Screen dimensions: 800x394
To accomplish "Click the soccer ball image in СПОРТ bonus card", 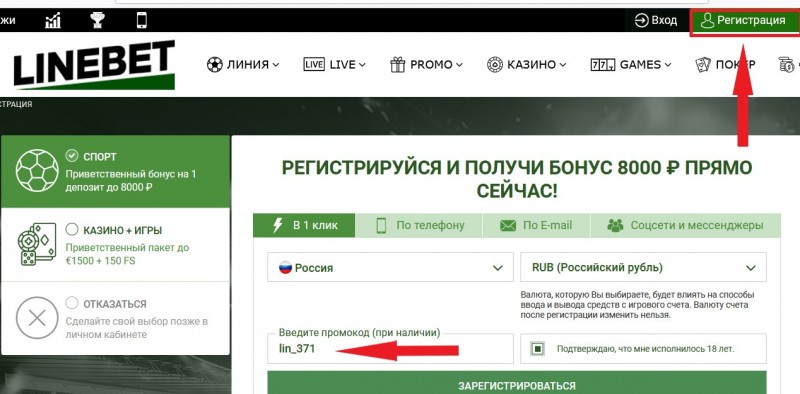I will tap(37, 170).
